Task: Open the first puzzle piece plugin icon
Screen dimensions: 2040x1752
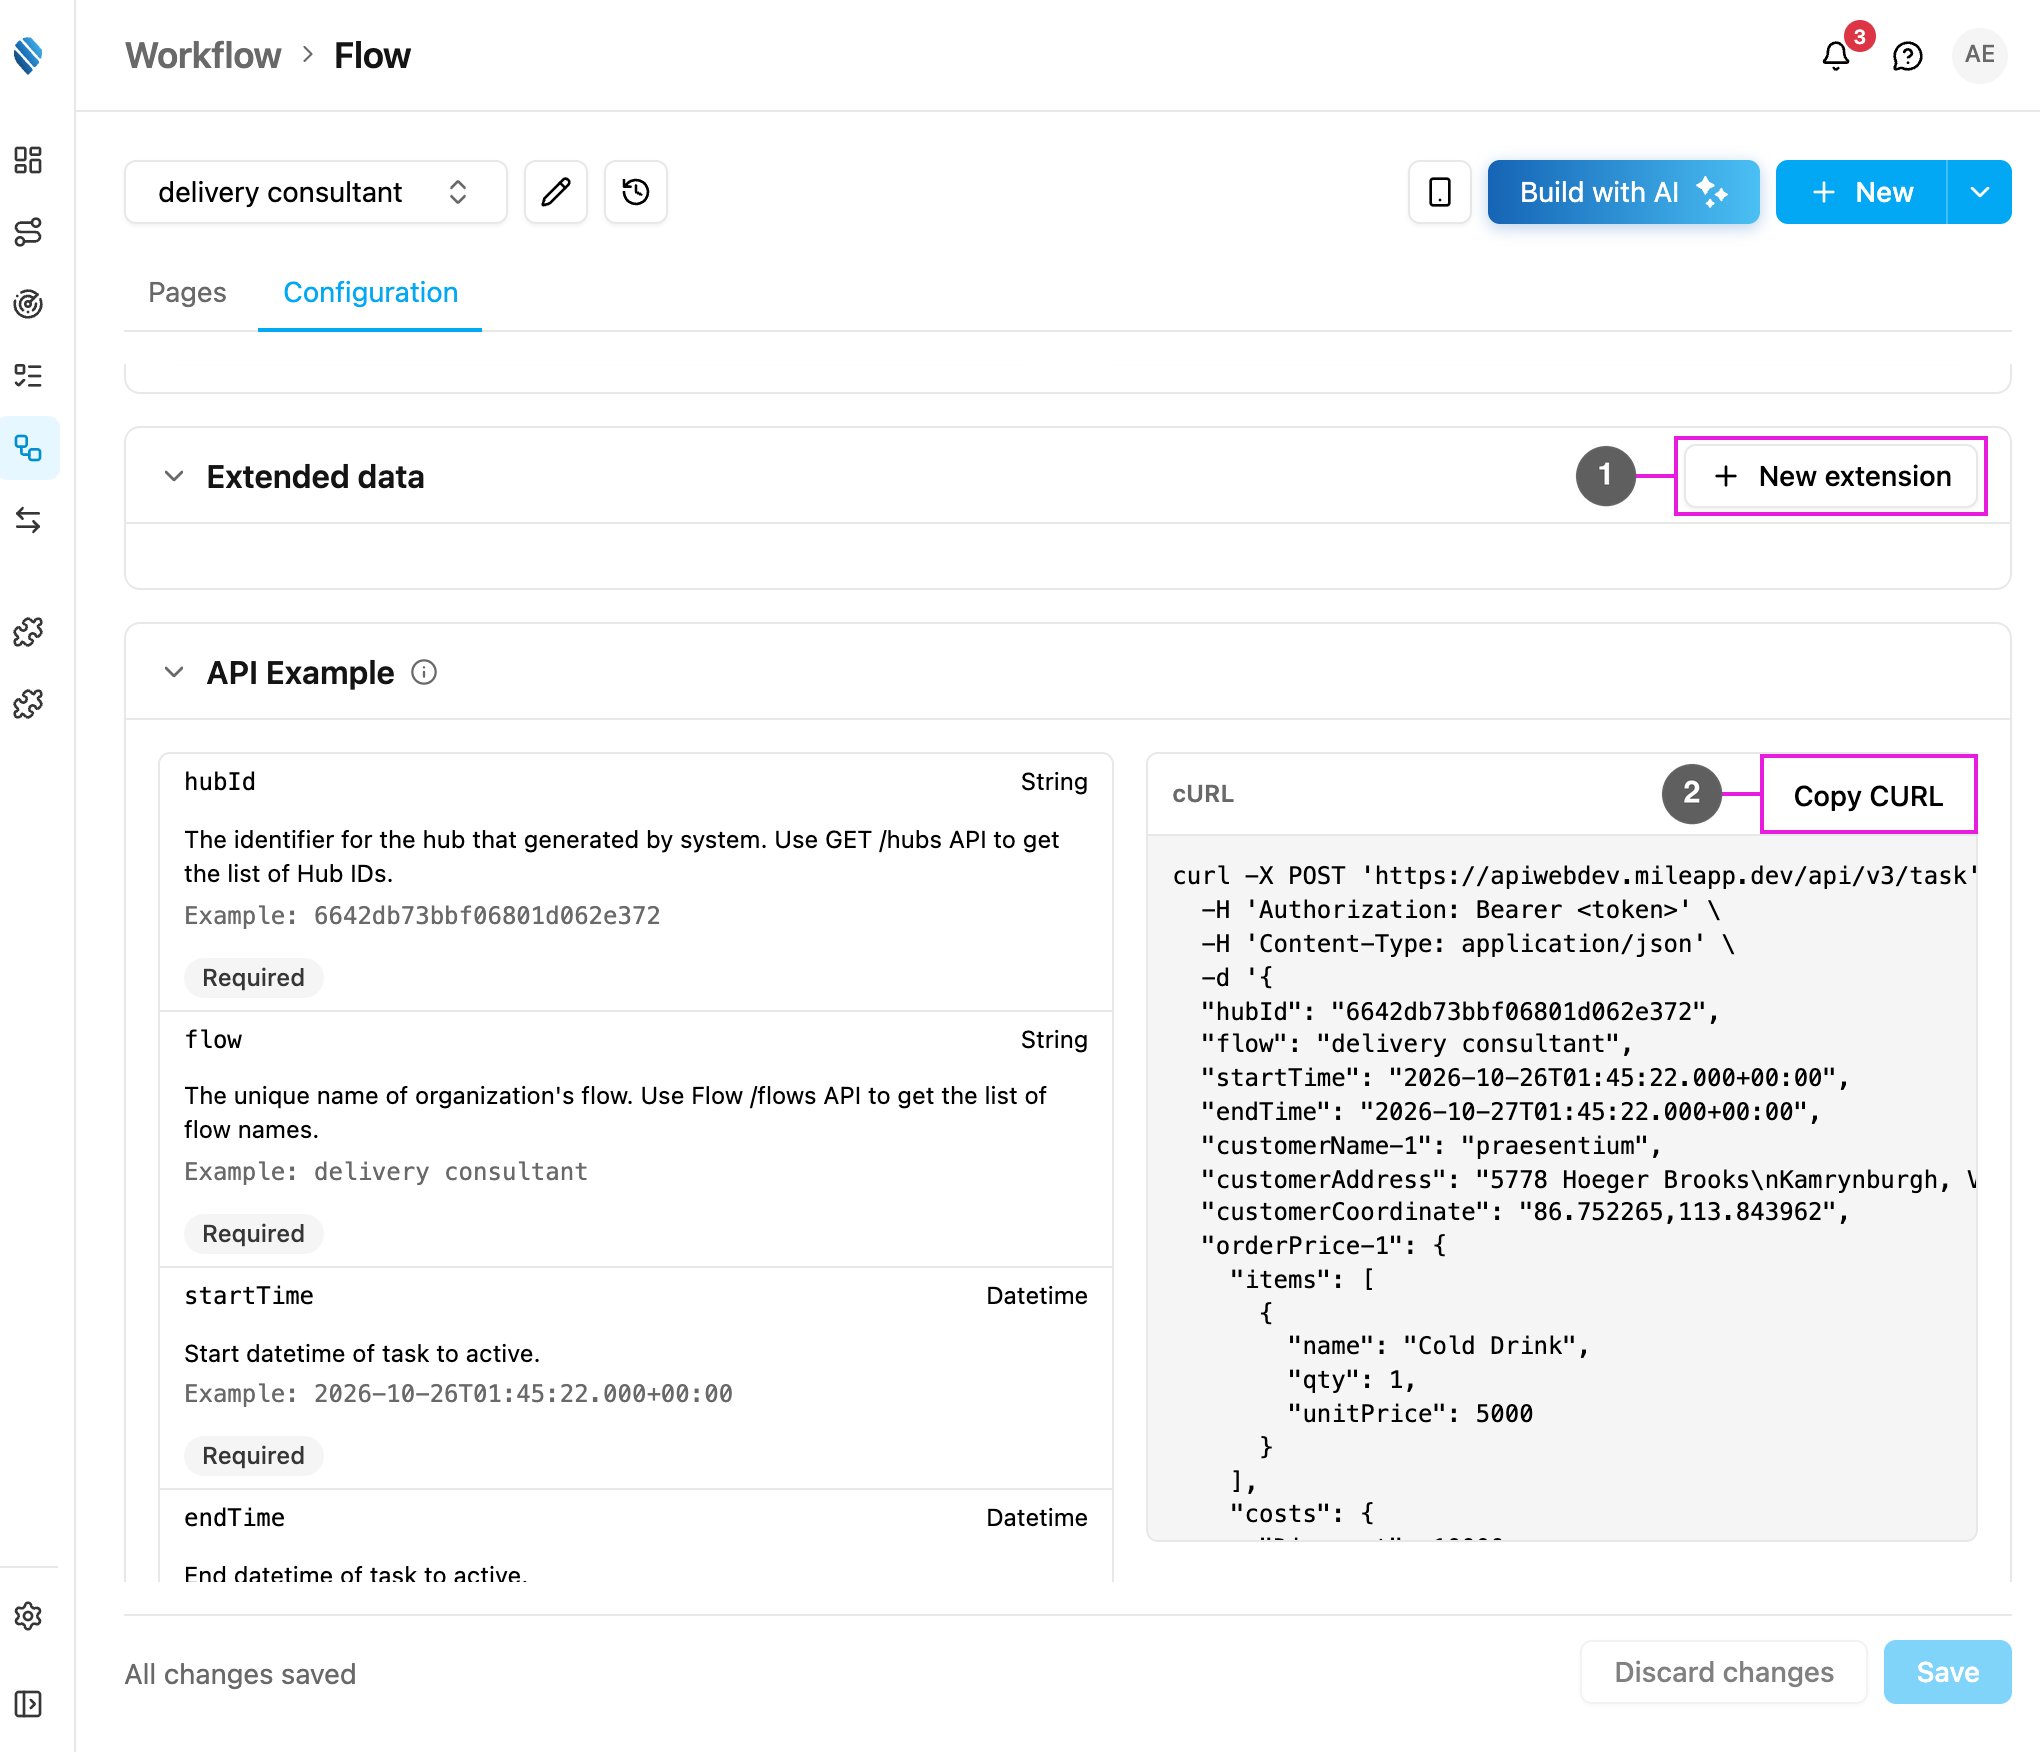Action: pos(28,632)
